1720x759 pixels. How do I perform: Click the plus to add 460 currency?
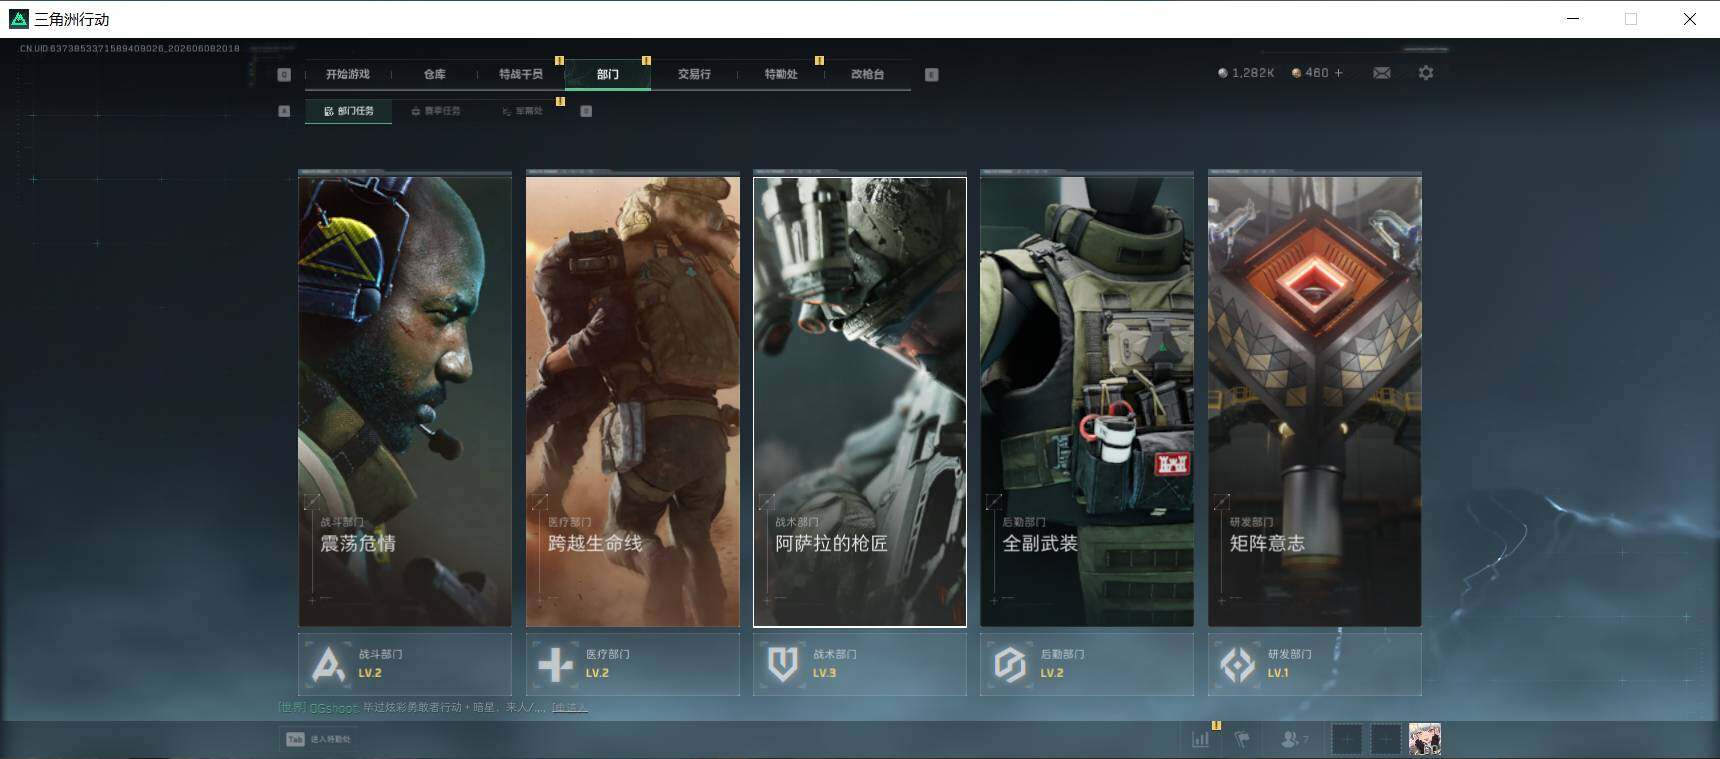1339,73
